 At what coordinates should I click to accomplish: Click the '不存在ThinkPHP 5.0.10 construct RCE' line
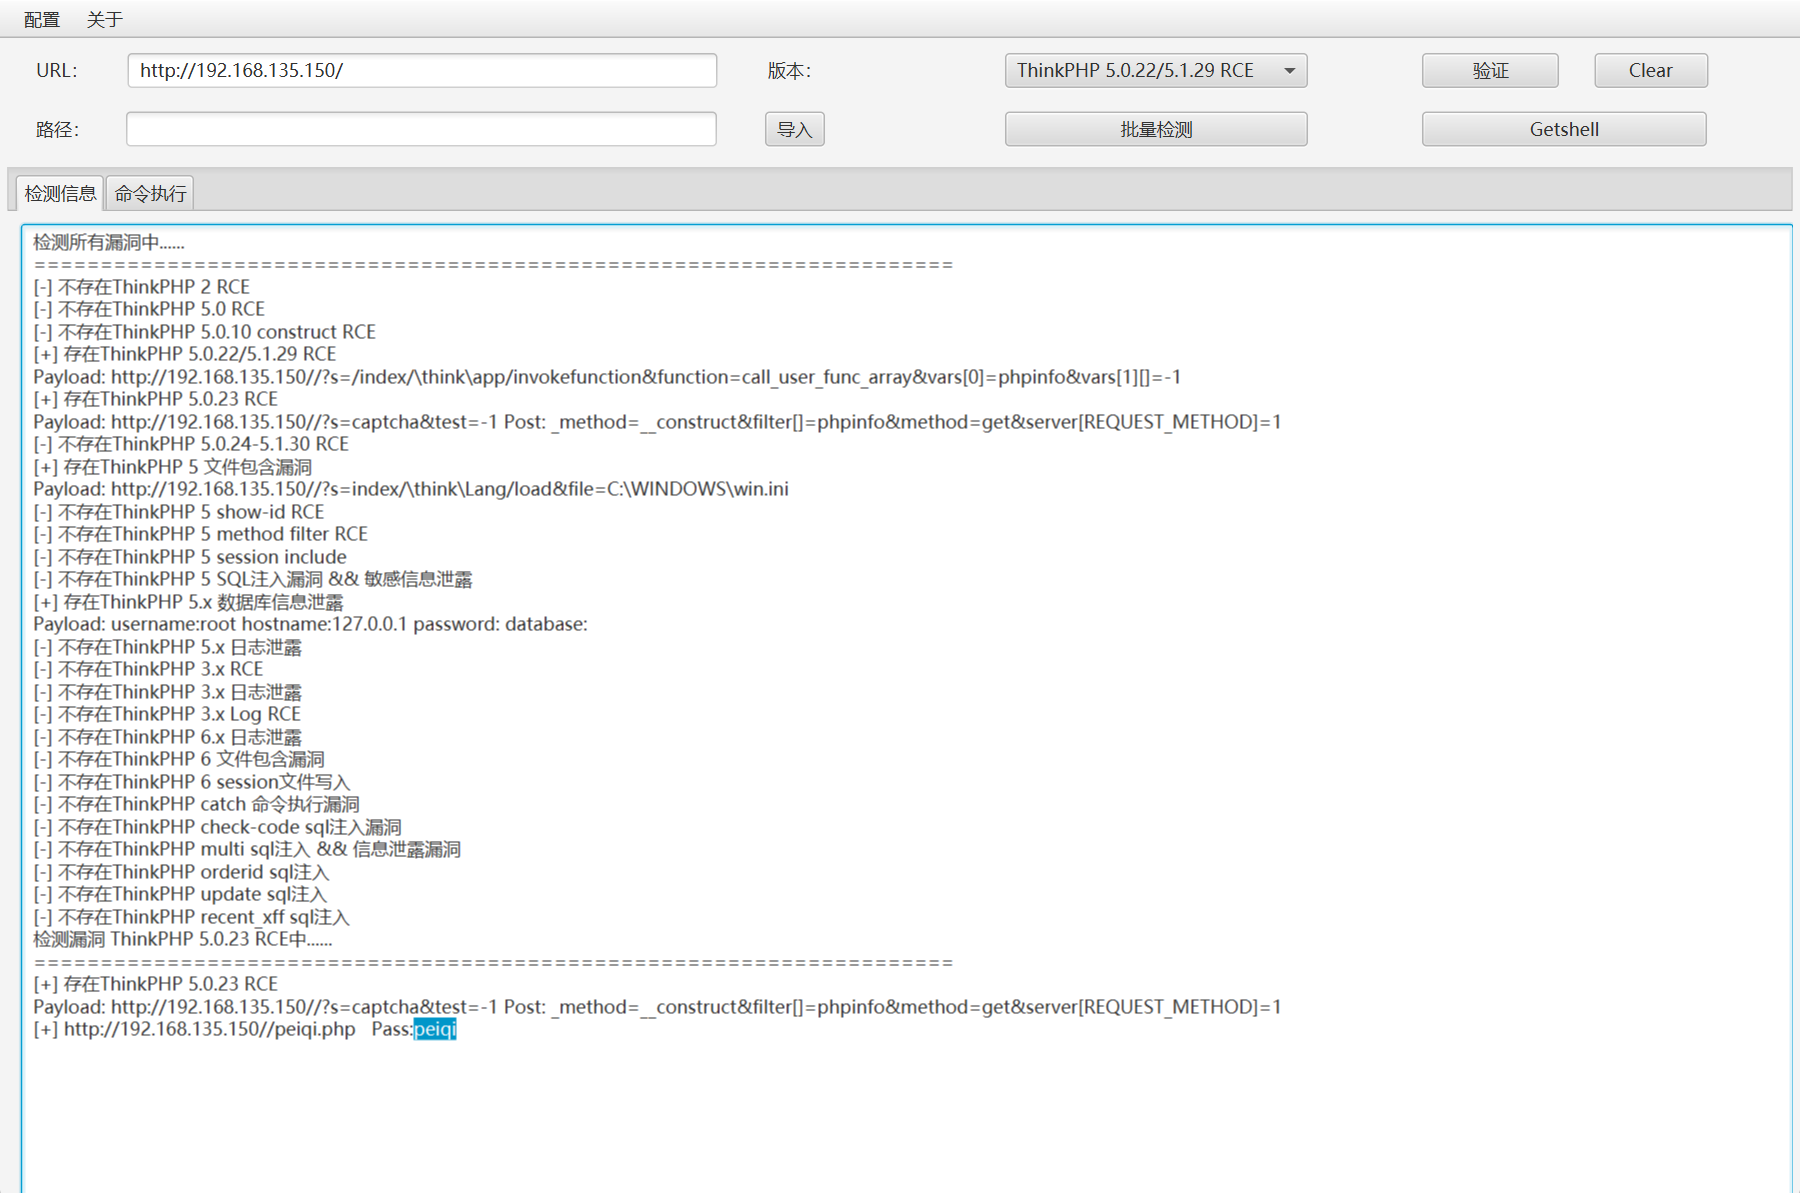pos(205,332)
